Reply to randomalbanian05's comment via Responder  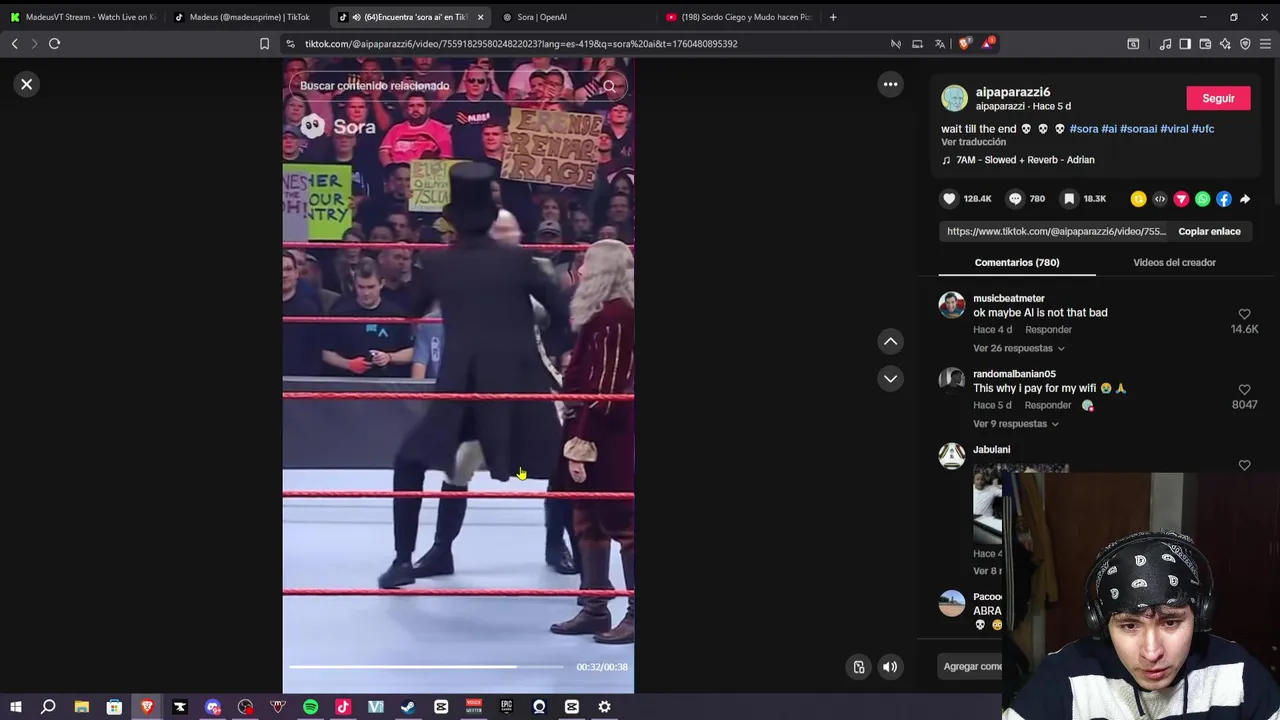(1048, 405)
